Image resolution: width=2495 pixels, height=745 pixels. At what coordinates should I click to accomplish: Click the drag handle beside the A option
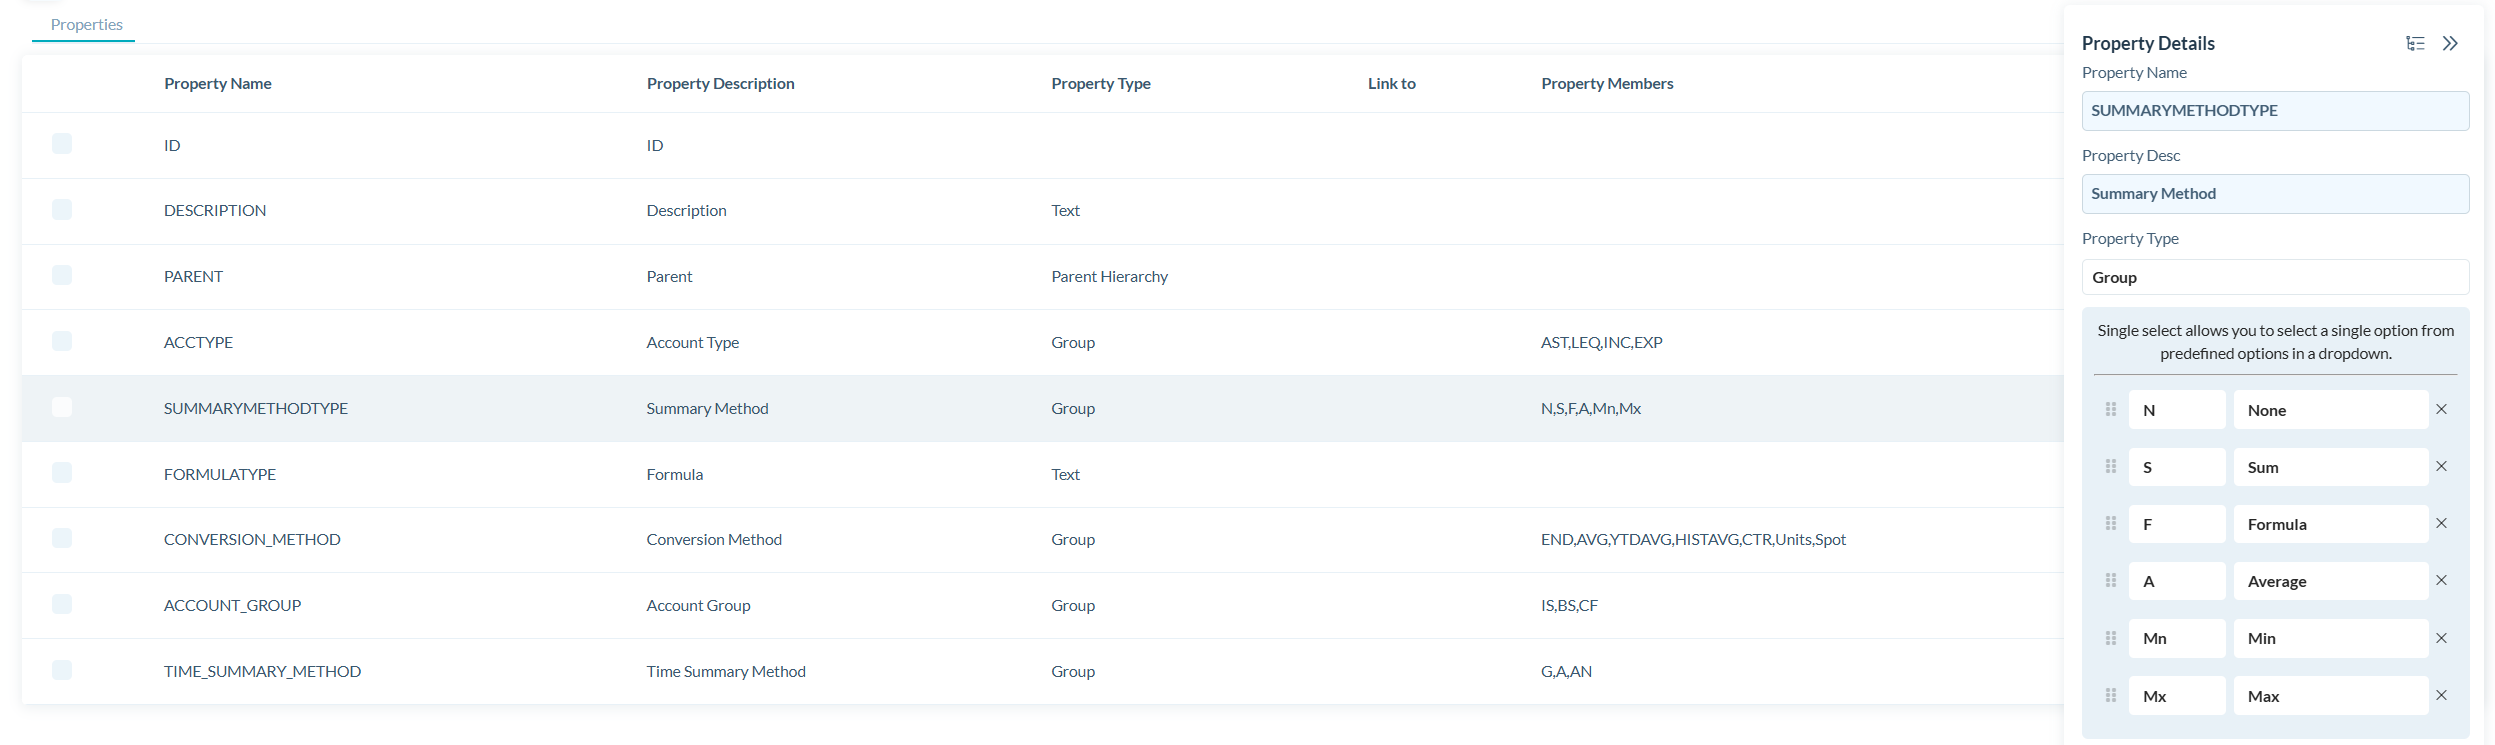tap(2111, 580)
